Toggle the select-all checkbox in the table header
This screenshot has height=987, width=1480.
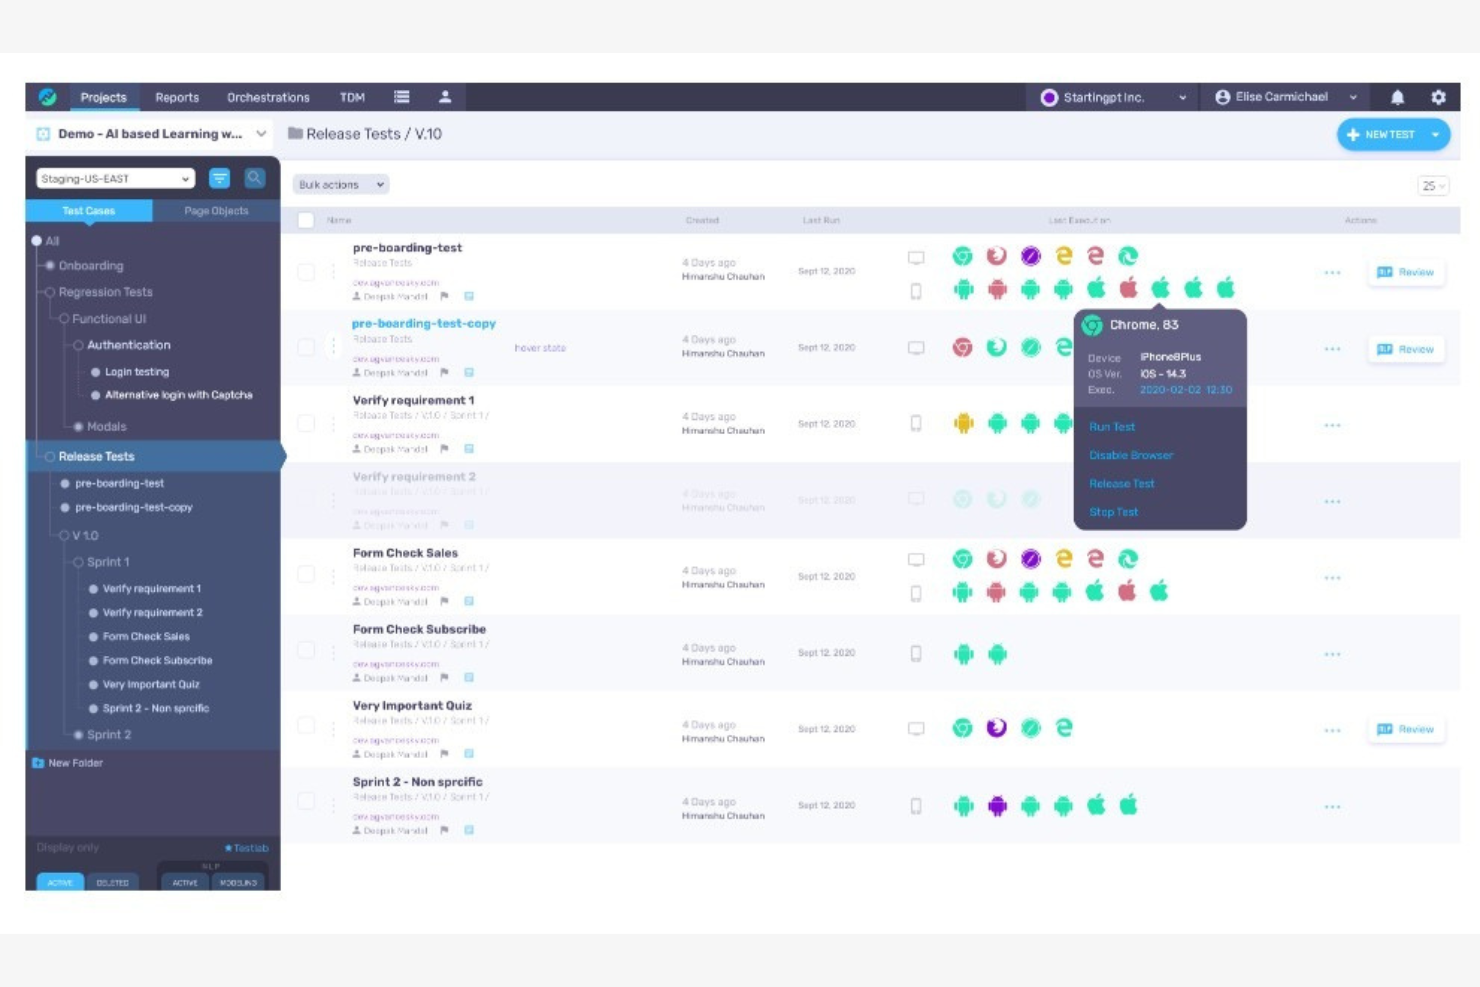point(306,219)
